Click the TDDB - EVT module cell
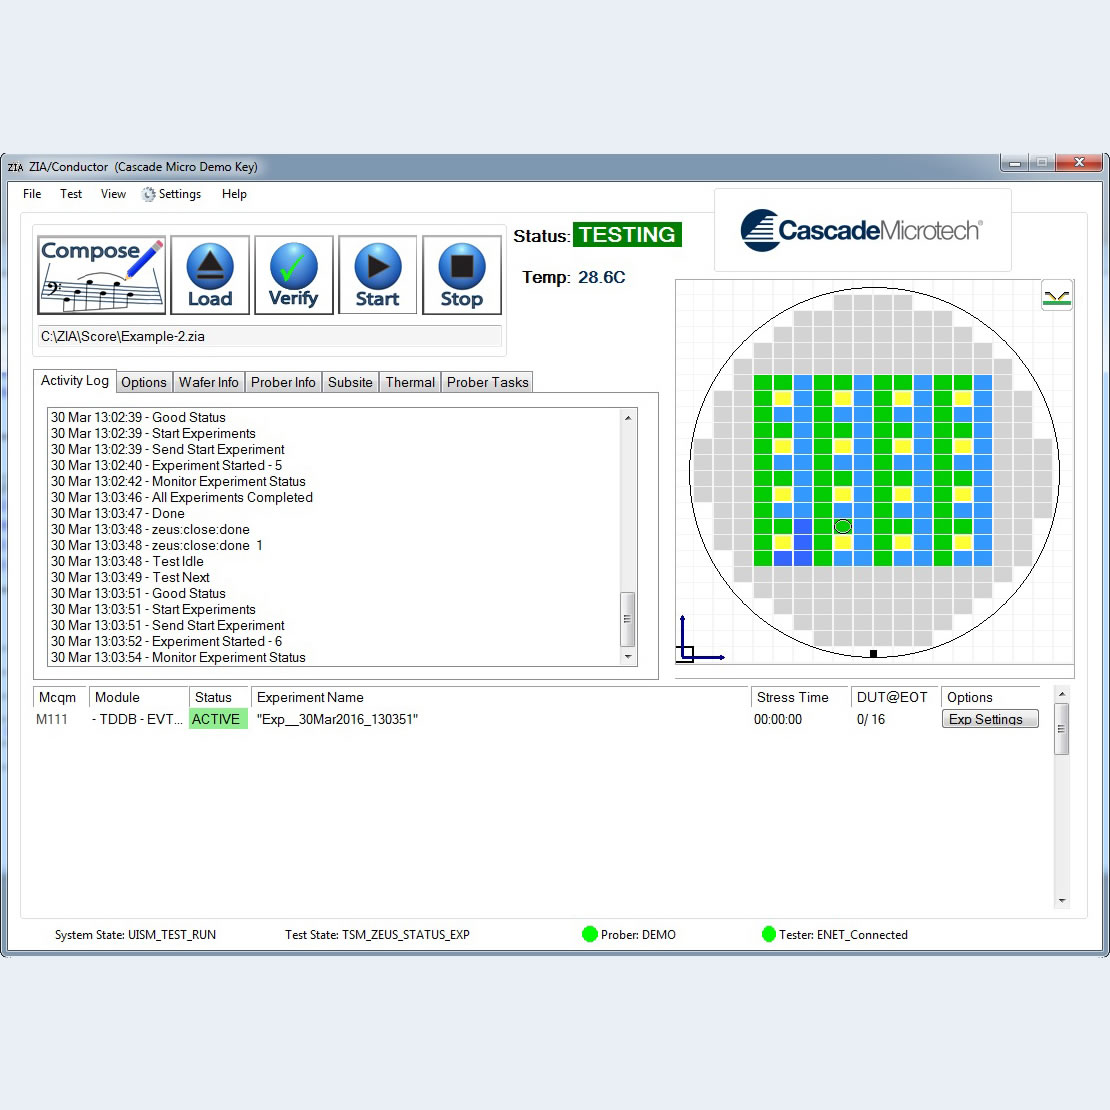 pos(137,719)
